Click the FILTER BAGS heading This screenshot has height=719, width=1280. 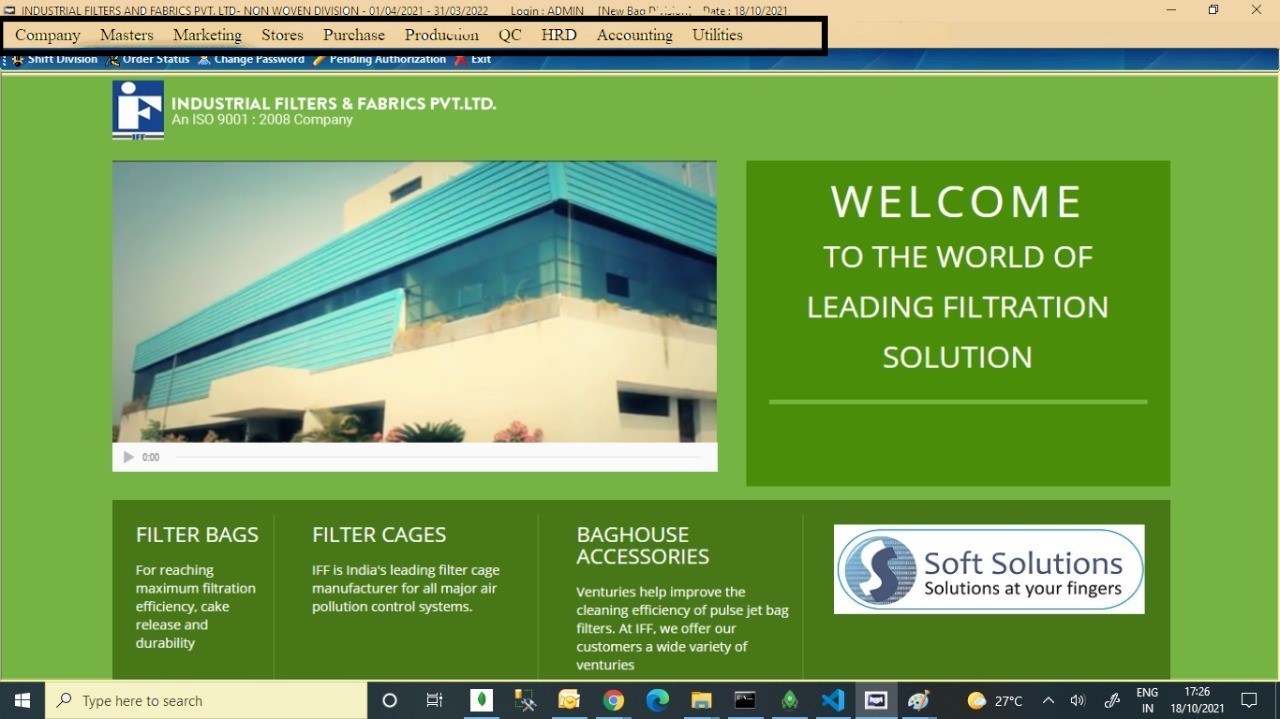tap(197, 535)
